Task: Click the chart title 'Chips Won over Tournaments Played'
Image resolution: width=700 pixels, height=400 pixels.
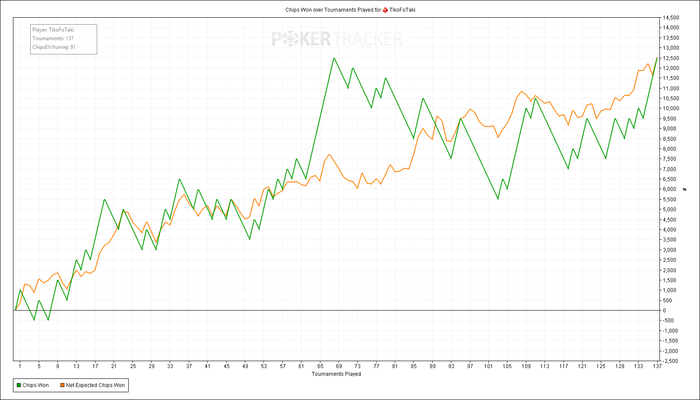Action: click(x=329, y=9)
